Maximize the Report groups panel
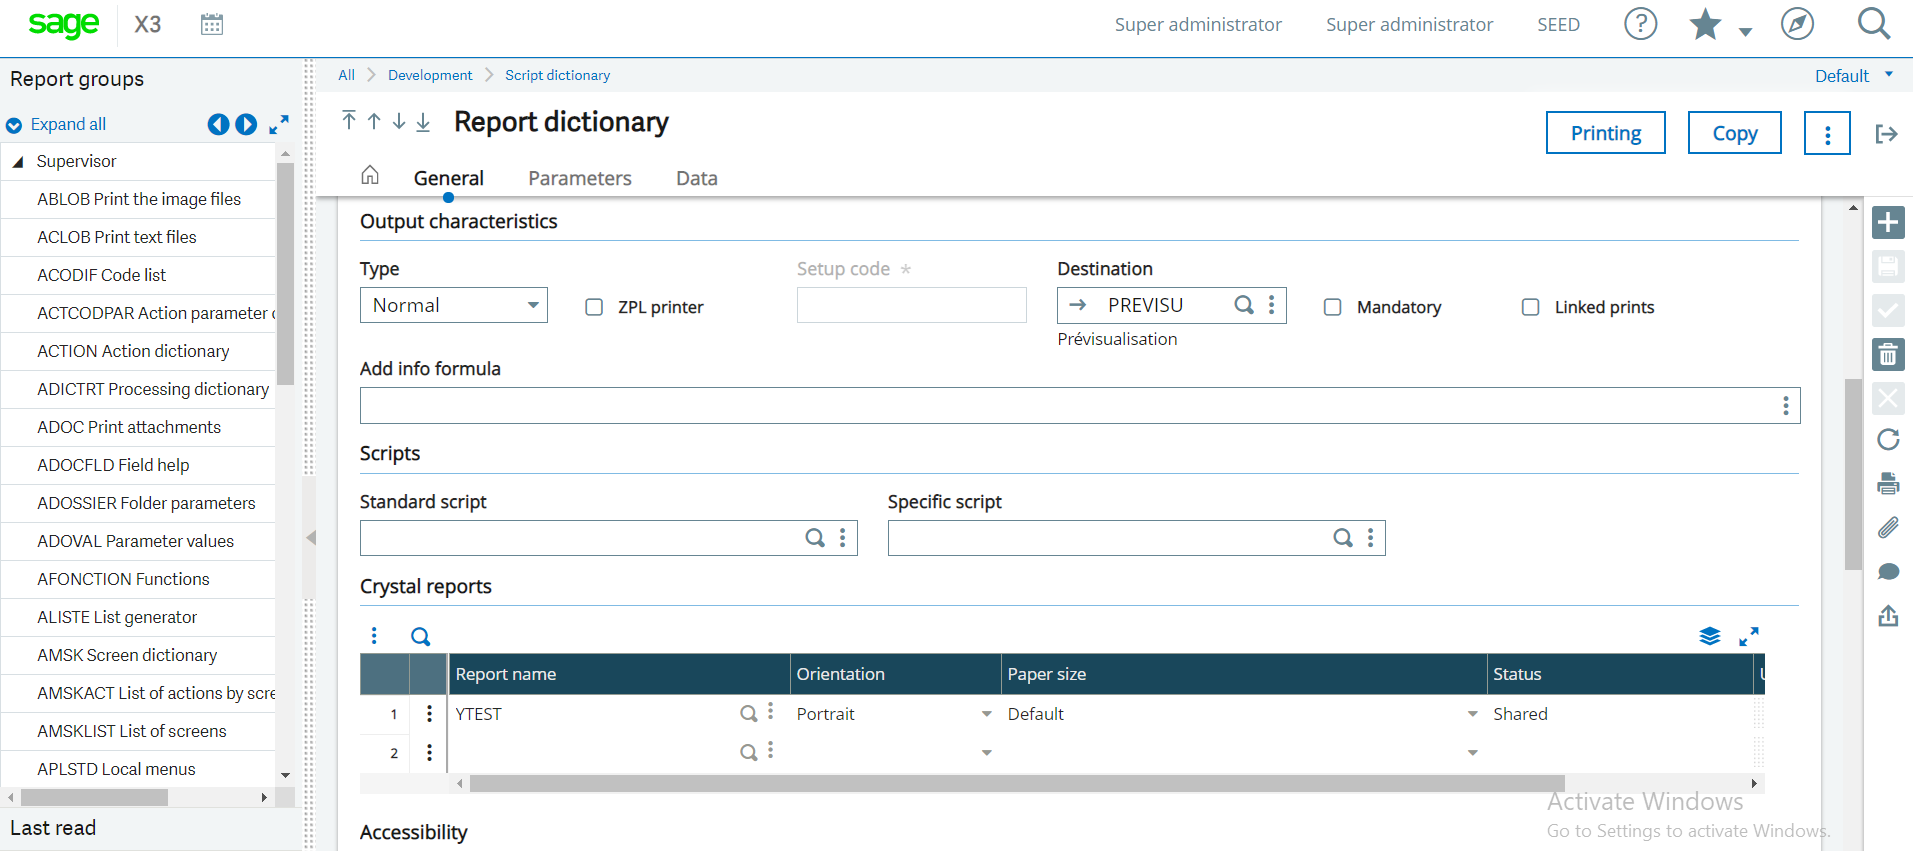Viewport: 1913px width, 851px height. tap(279, 124)
